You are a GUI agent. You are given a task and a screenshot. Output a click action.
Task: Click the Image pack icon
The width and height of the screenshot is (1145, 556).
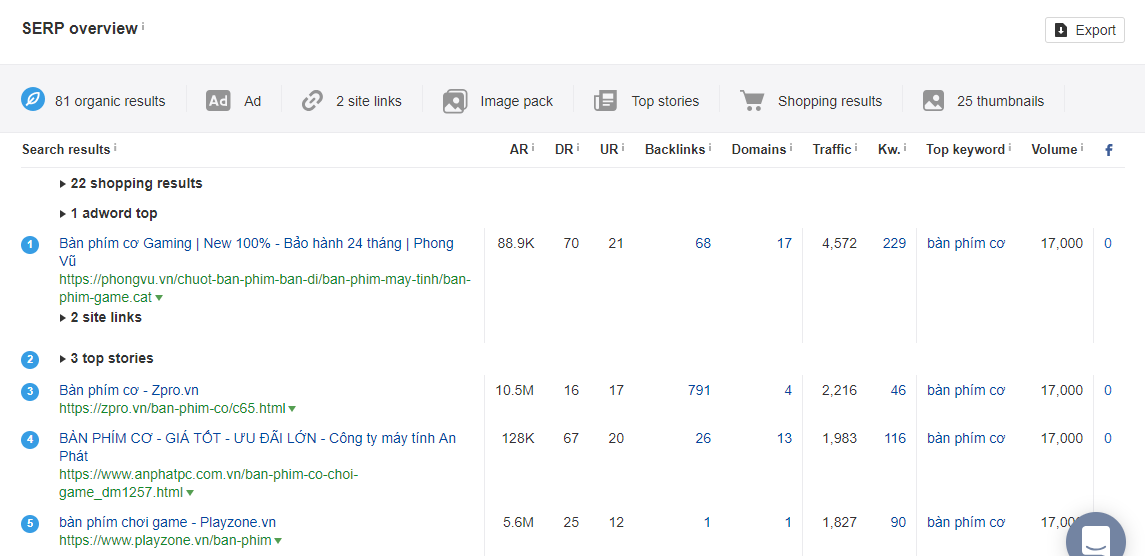(x=455, y=101)
